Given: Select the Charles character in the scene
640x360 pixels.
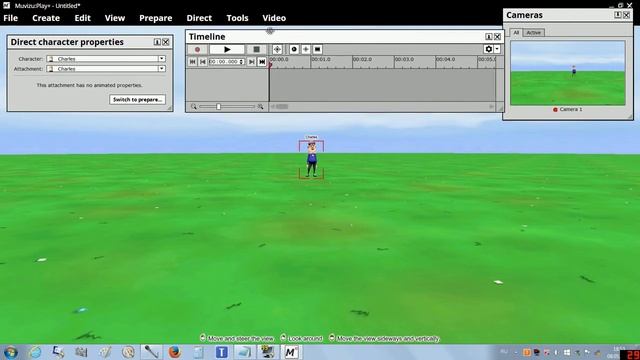Looking at the screenshot, I should click(311, 159).
